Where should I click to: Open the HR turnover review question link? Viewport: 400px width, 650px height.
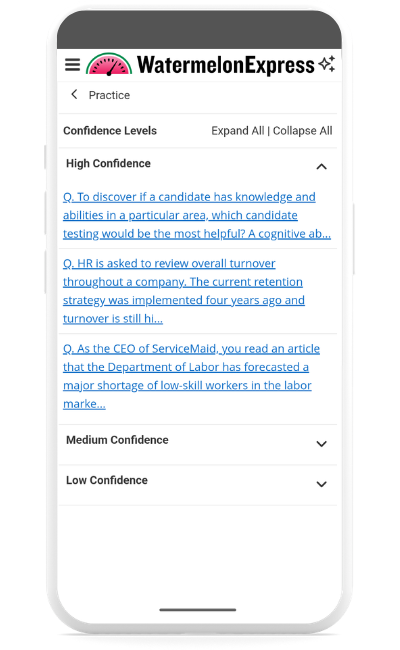(x=184, y=291)
